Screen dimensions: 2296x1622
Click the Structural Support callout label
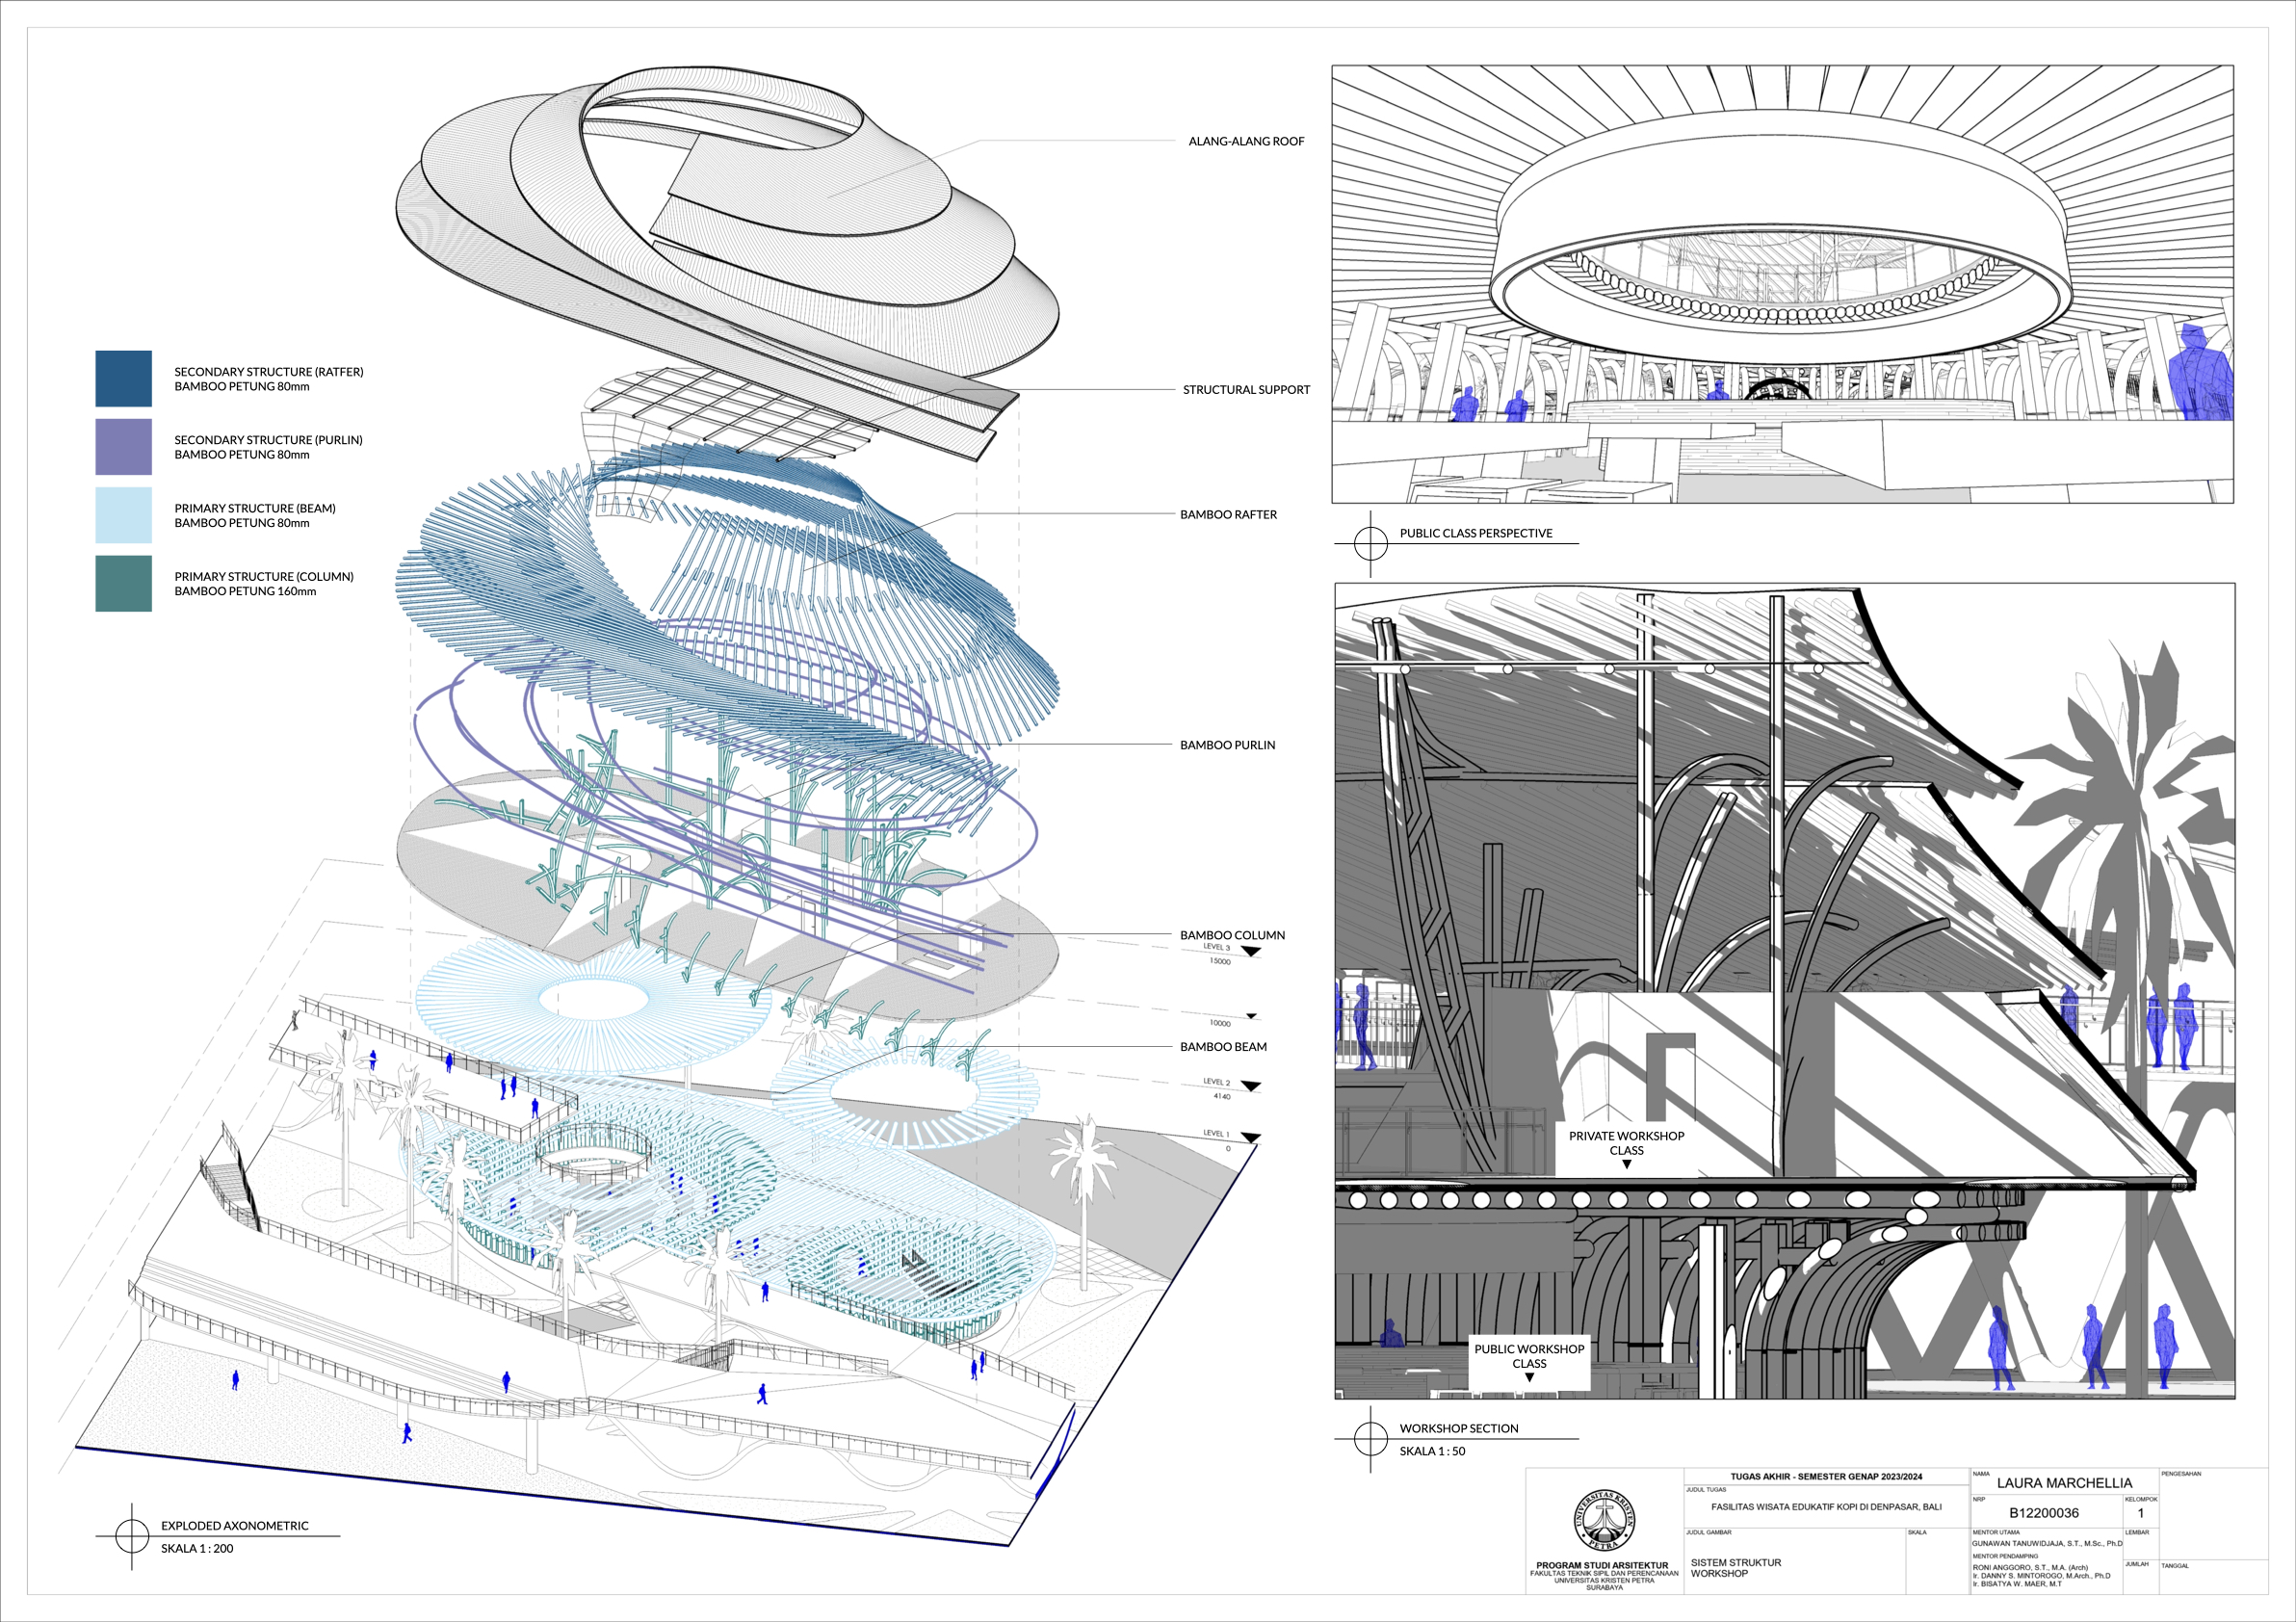tap(1245, 390)
